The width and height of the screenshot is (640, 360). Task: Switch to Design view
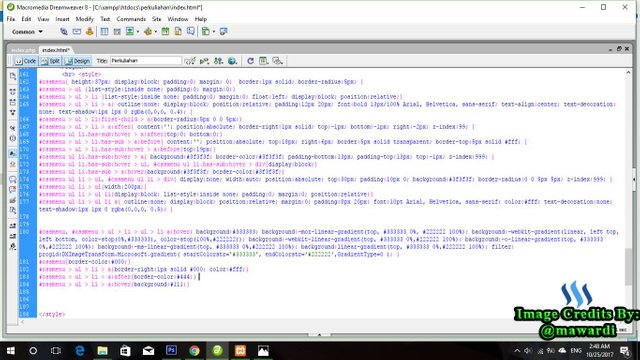pos(77,61)
